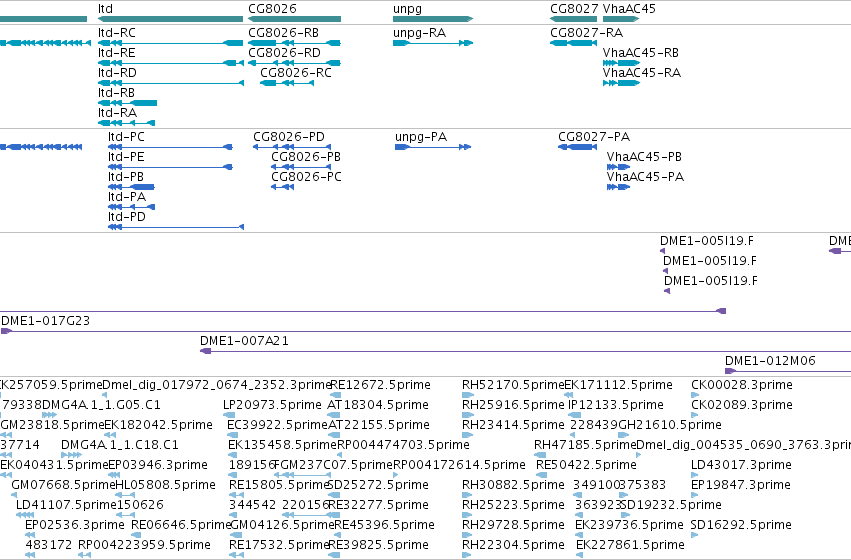
Task: Click the RH25916.5prime EST label
Action: click(513, 405)
